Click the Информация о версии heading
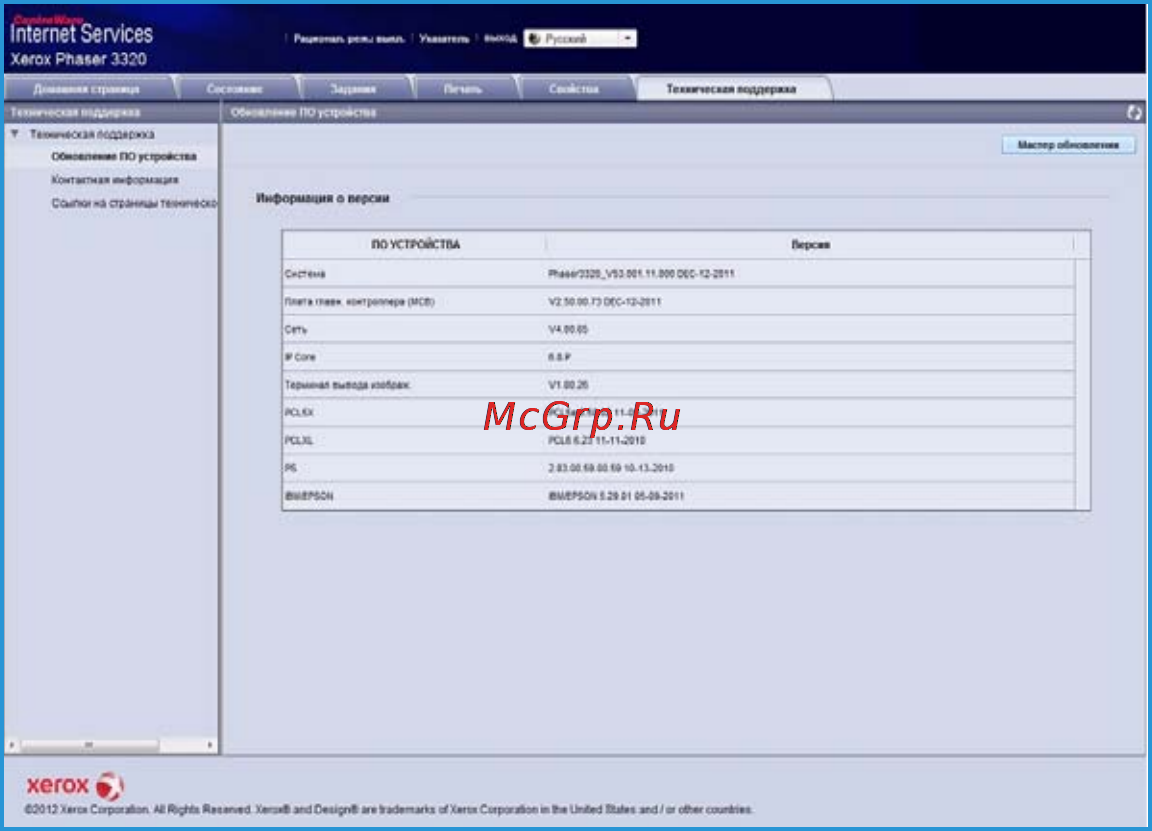The height and width of the screenshot is (831, 1152). point(323,198)
